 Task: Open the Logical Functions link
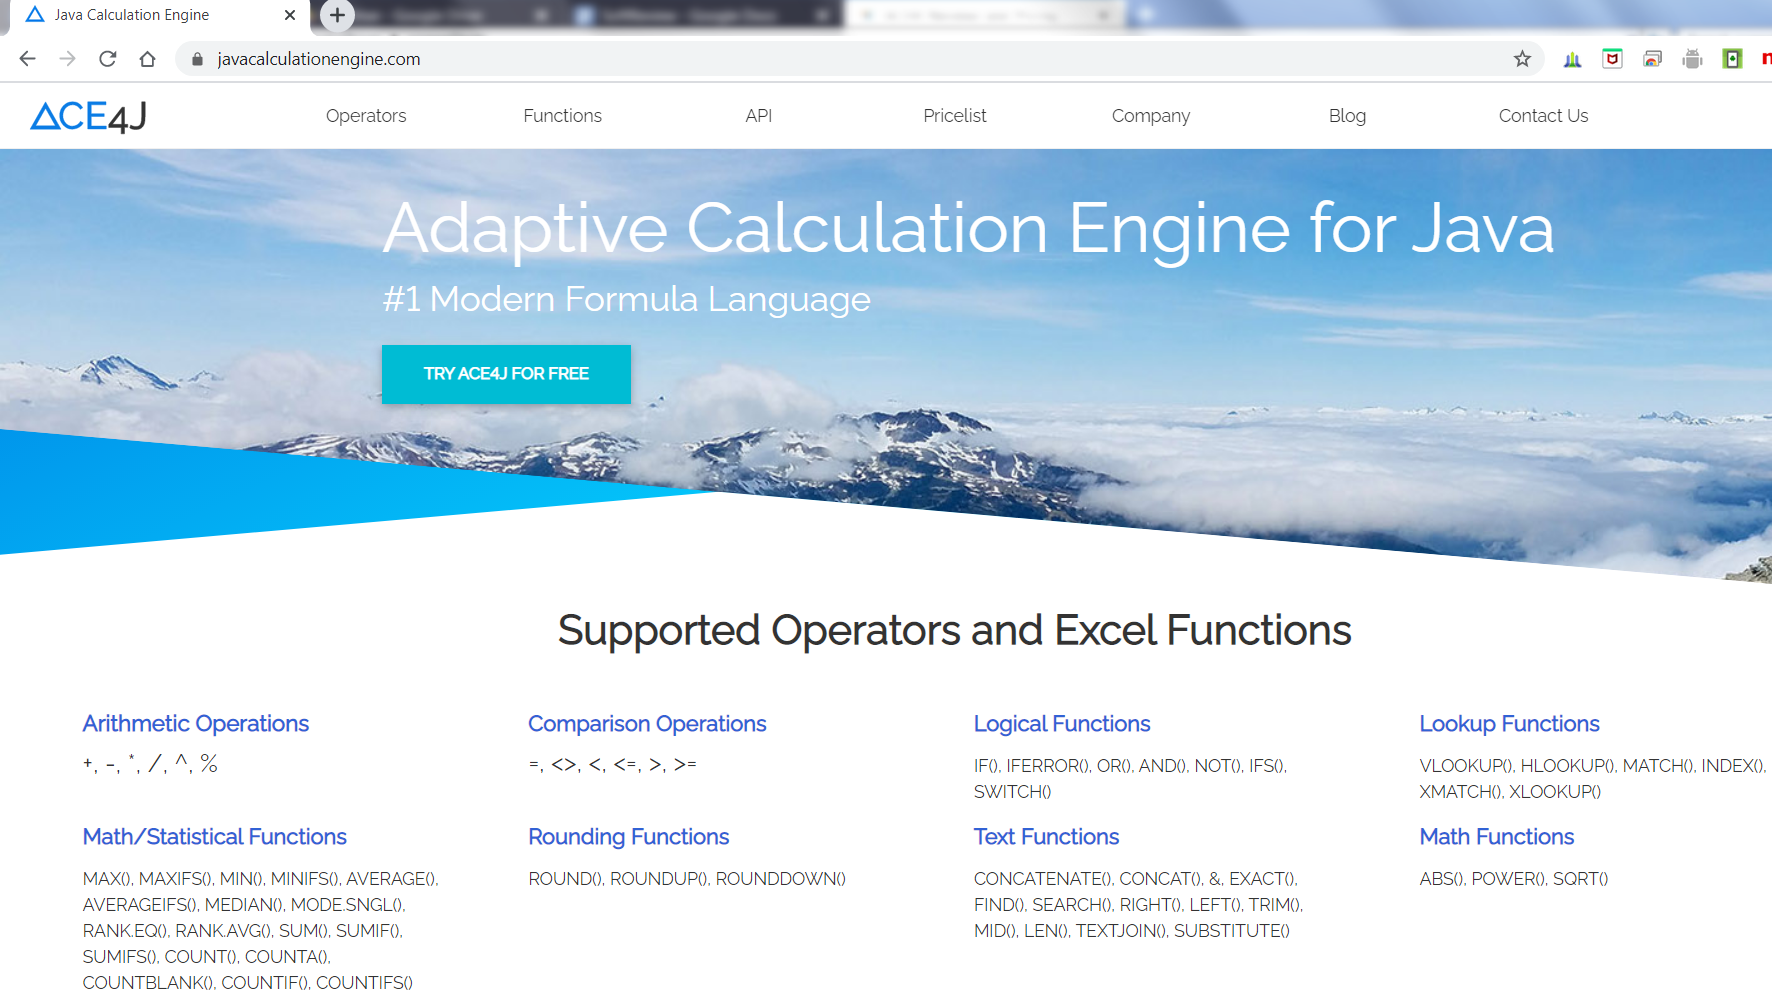pyautogui.click(x=1062, y=724)
